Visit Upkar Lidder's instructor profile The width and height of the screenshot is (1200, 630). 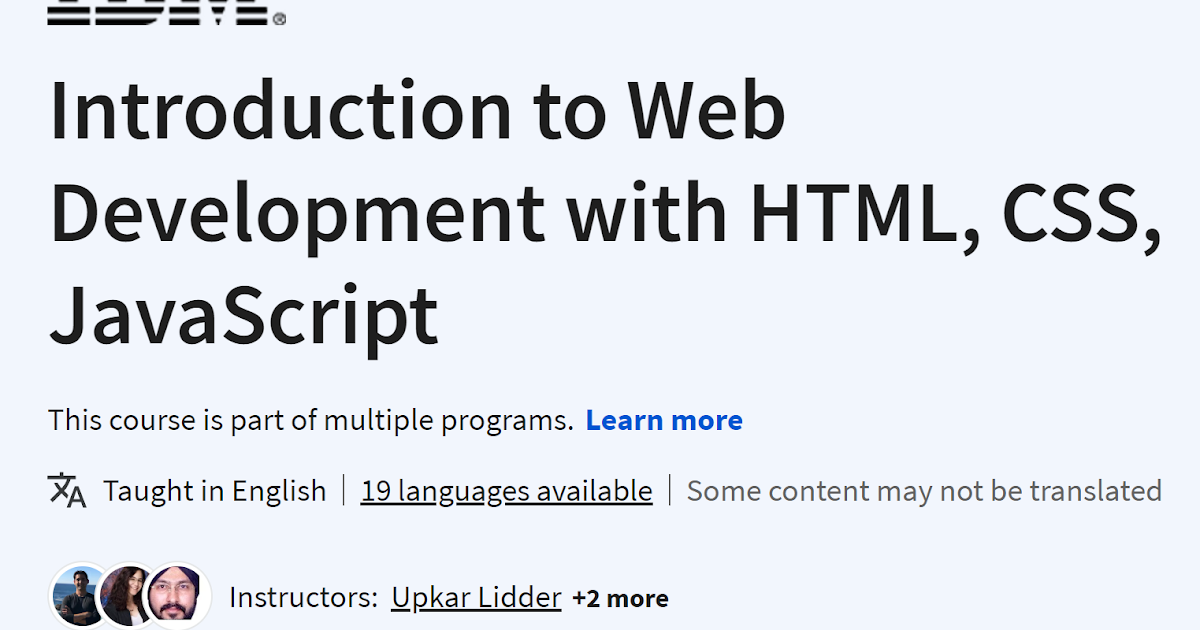tap(475, 597)
